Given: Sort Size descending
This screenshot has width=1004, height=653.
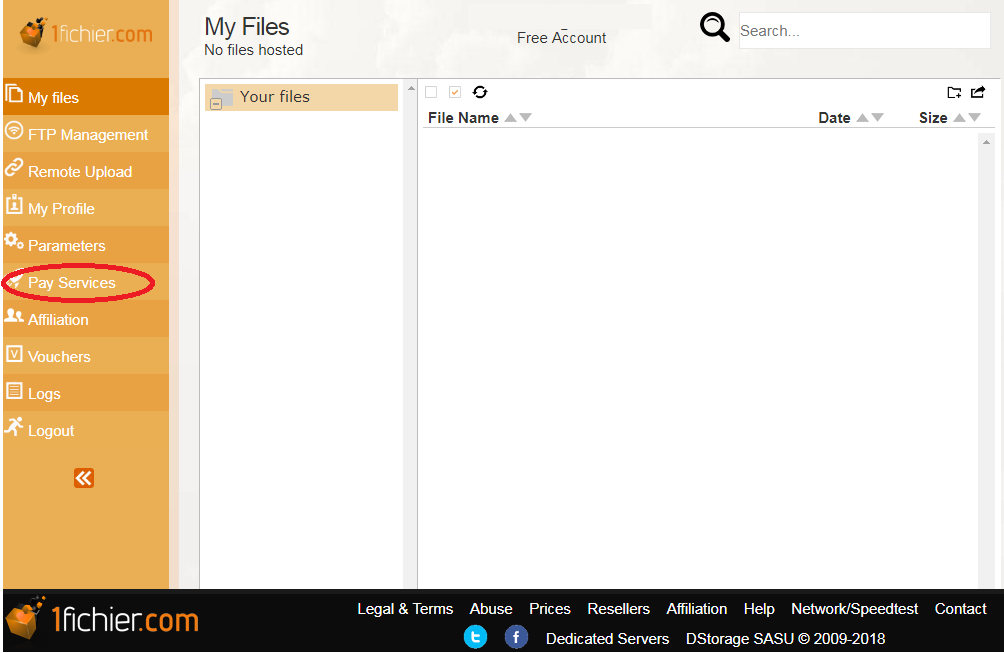Looking at the screenshot, I should tap(975, 117).
